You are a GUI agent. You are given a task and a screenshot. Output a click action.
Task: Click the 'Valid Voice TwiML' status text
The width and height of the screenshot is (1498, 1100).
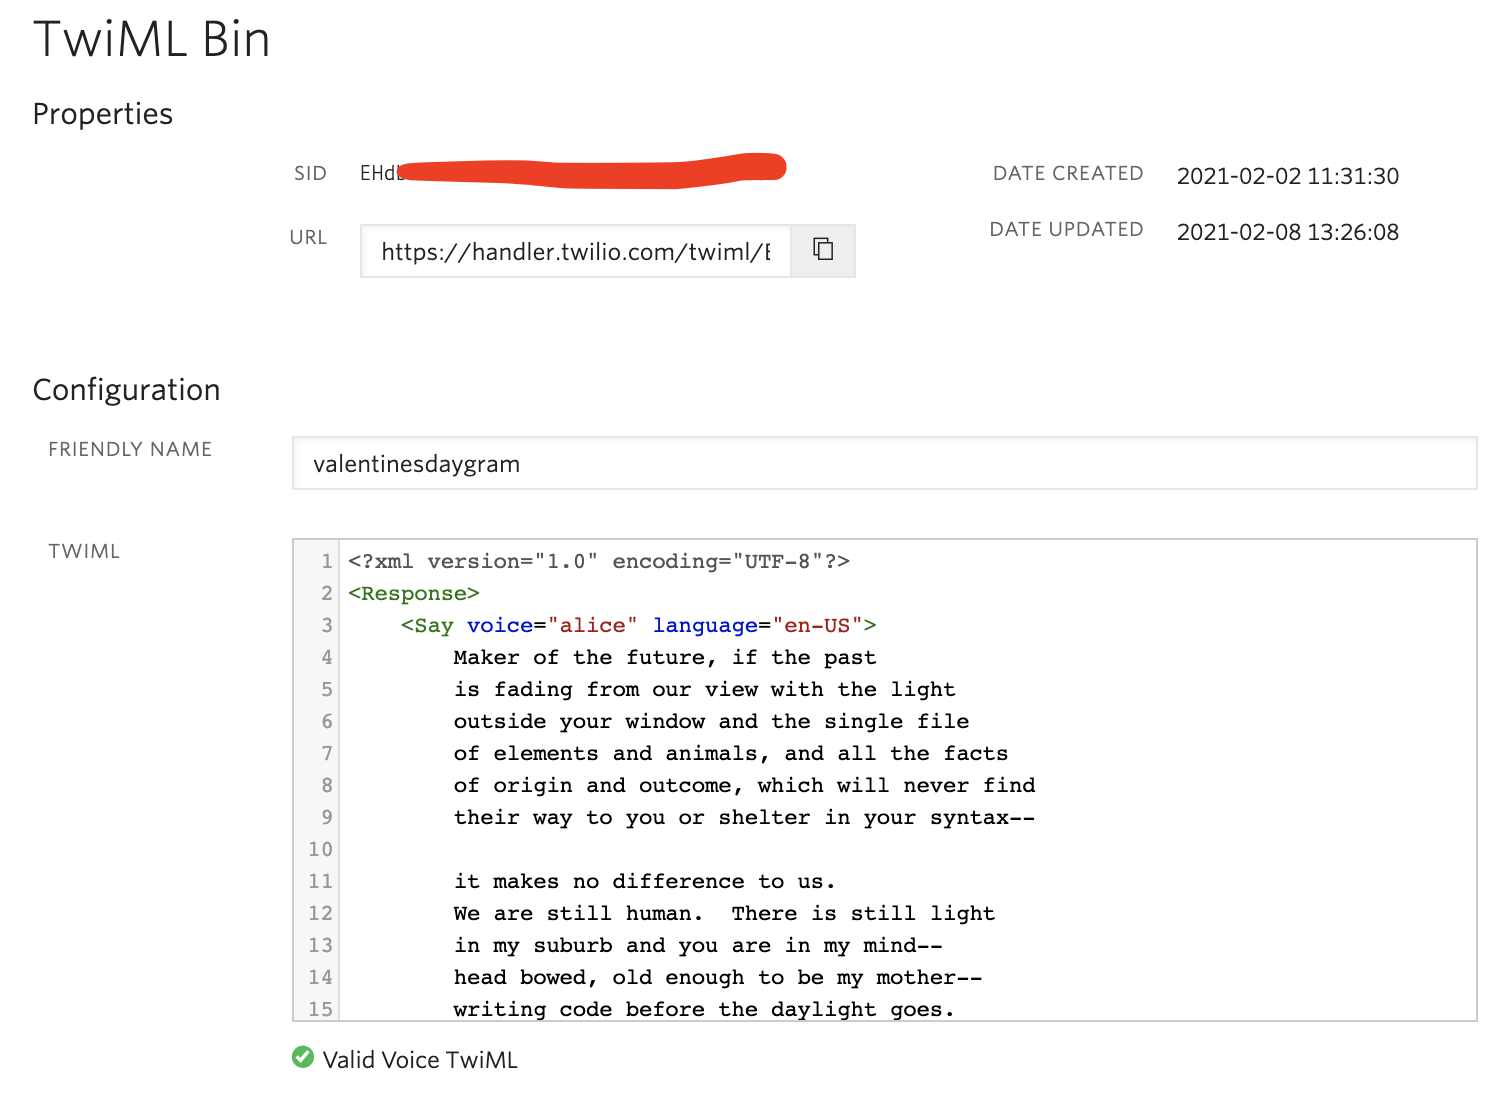point(420,1060)
